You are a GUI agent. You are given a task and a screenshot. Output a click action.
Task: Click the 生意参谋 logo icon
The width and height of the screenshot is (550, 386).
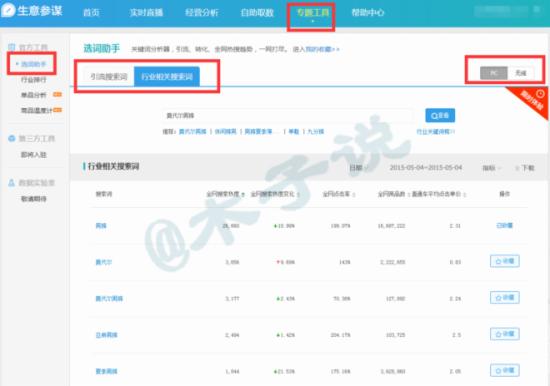coord(8,10)
